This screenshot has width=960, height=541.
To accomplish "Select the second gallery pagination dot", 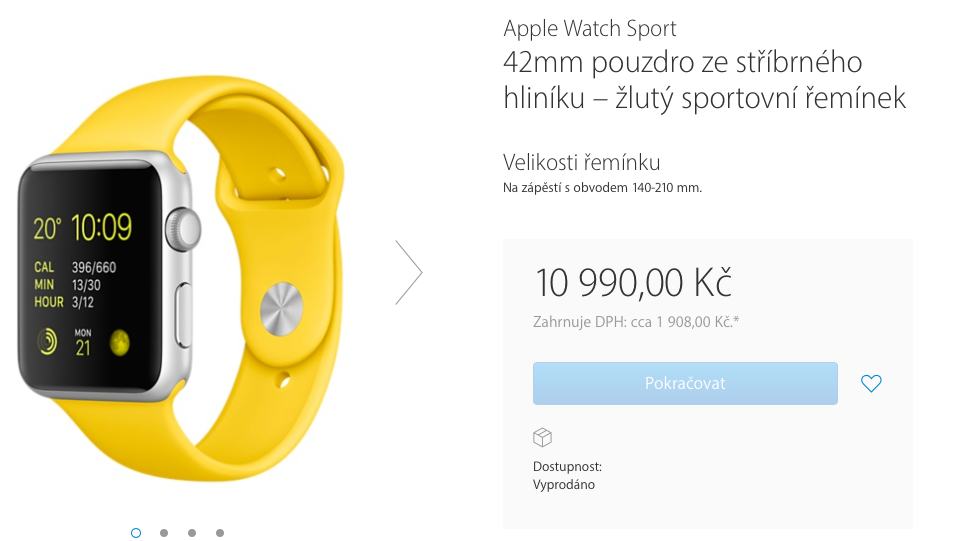I will click(x=163, y=533).
